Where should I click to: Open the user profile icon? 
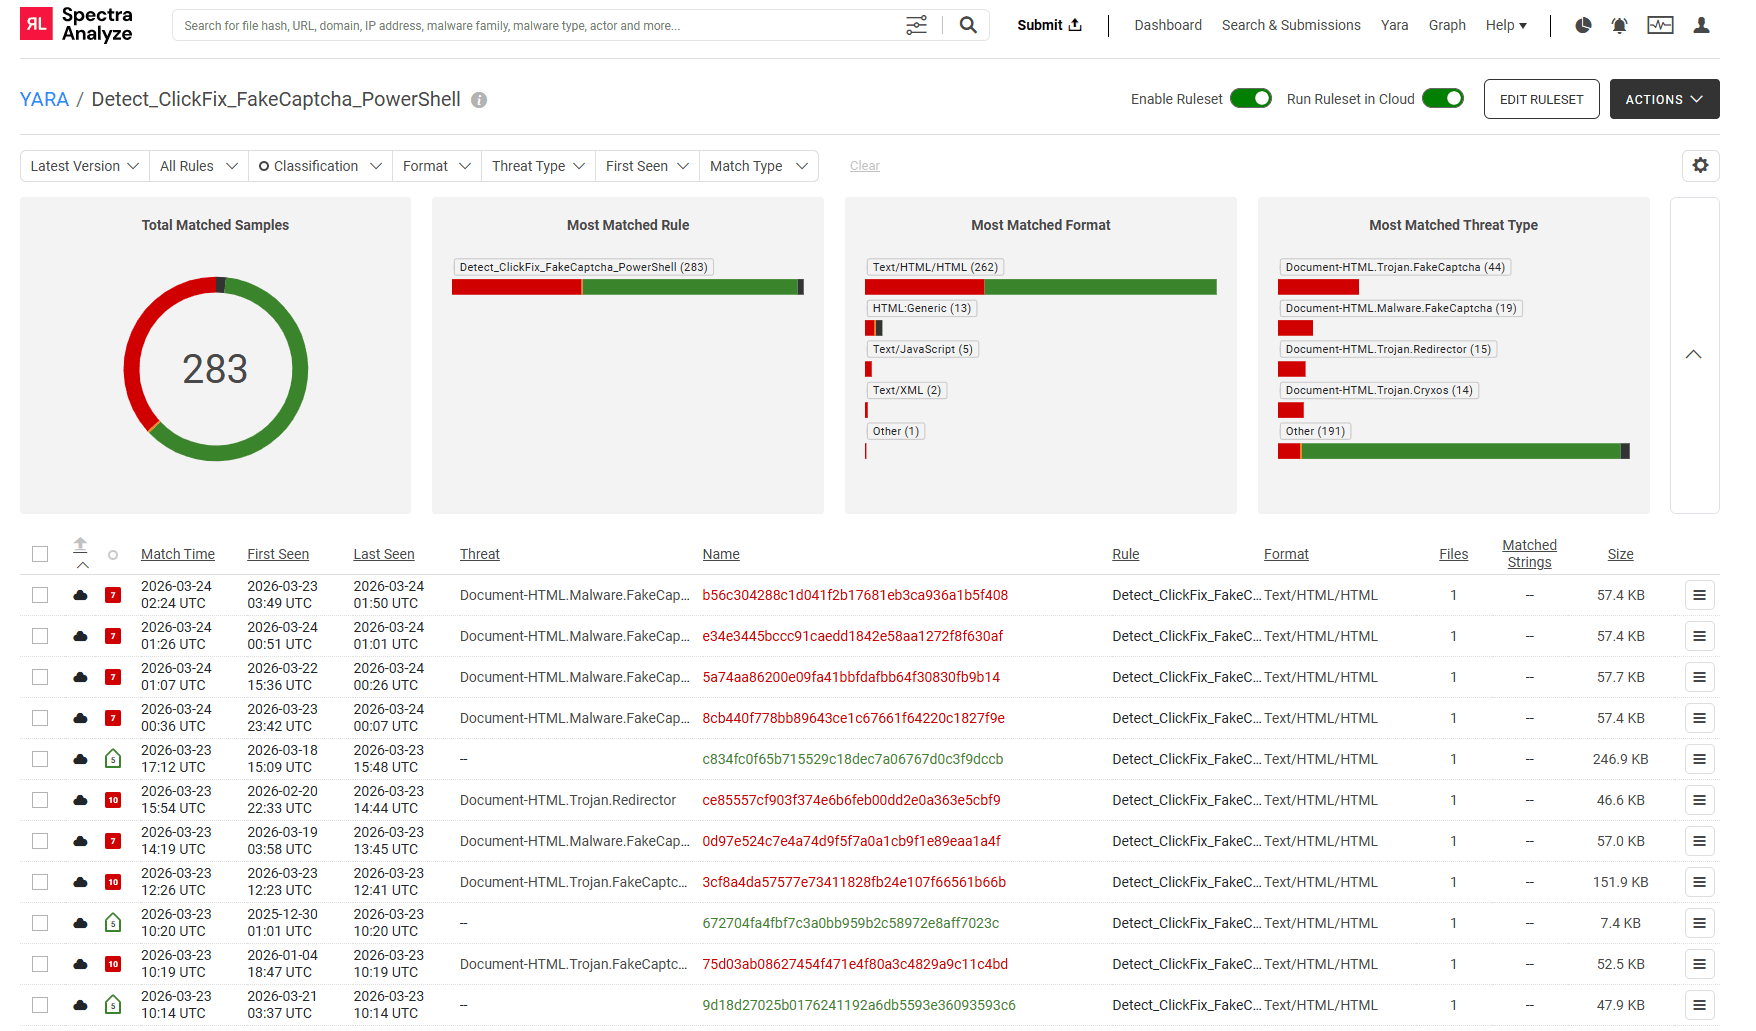[1701, 25]
